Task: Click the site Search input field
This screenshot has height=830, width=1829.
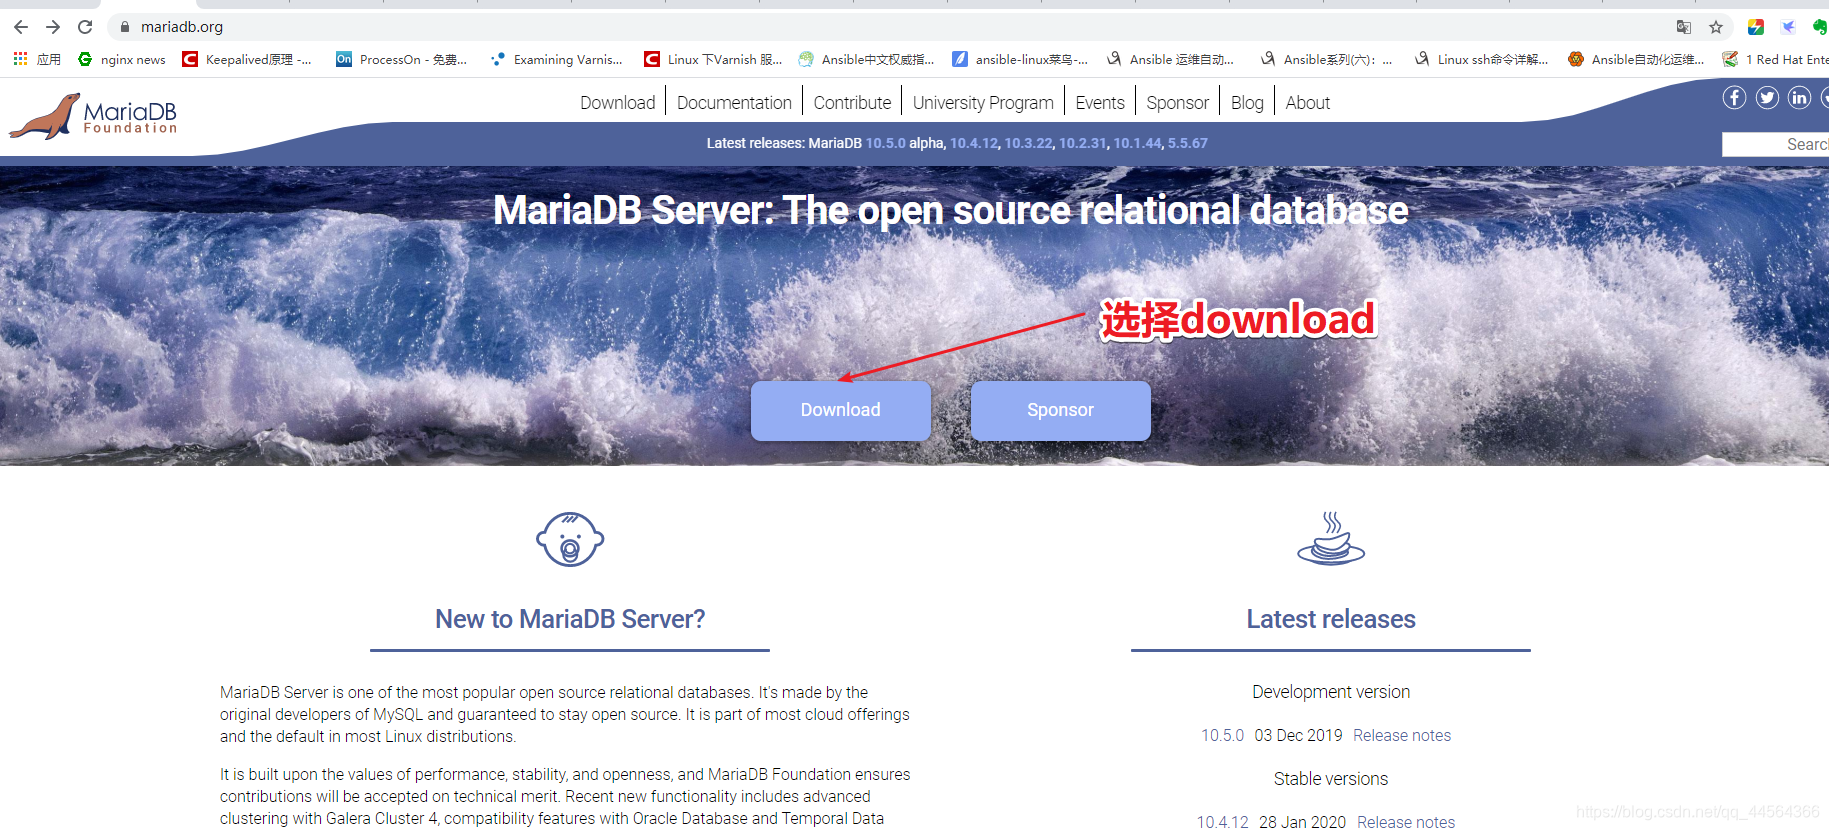Action: click(x=1775, y=144)
